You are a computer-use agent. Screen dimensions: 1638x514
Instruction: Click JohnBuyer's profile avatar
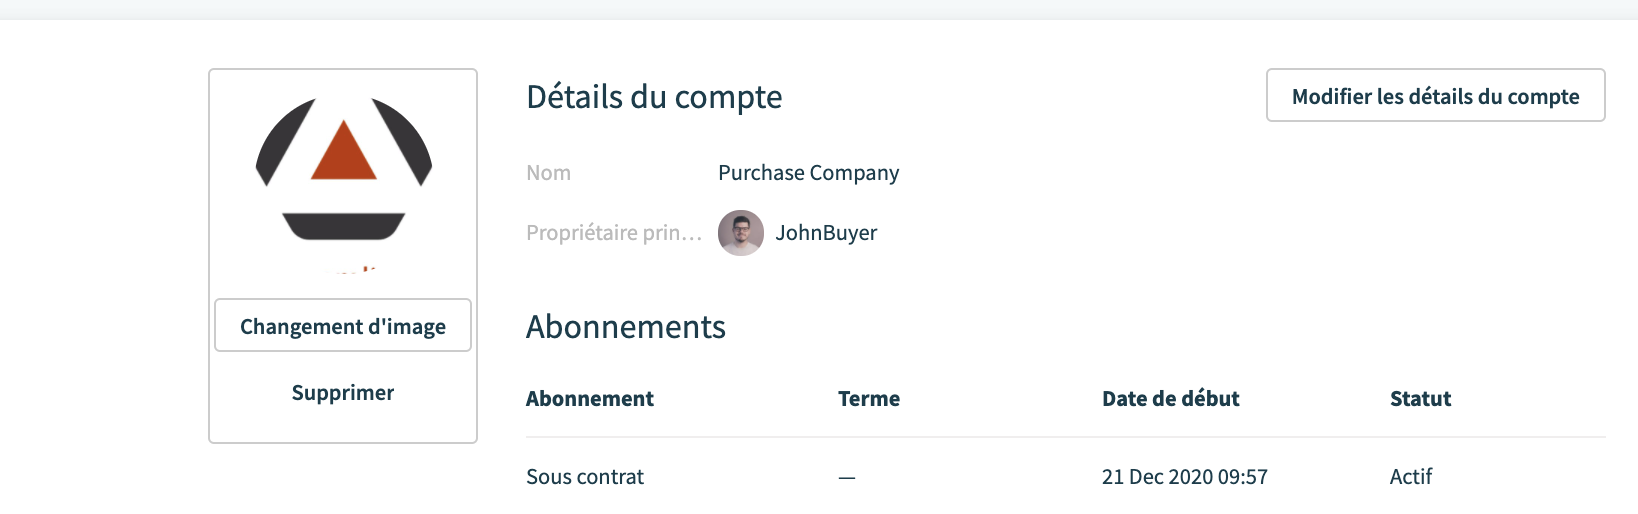(x=741, y=233)
